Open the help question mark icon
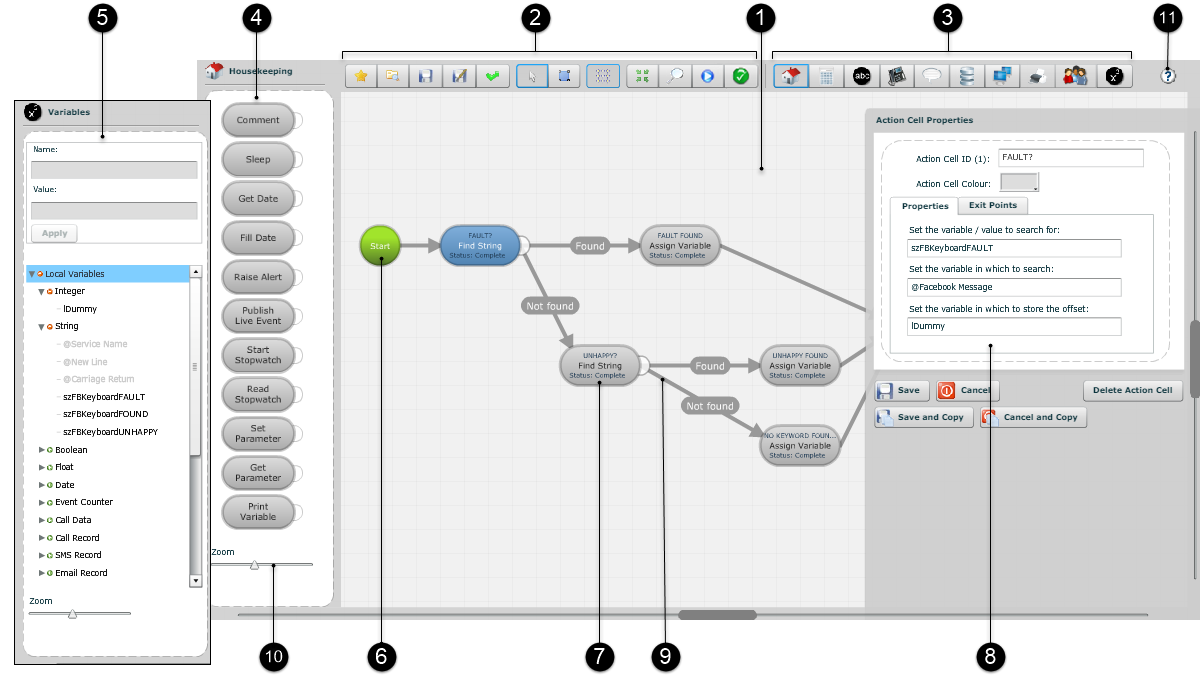1200x676 pixels. (x=1168, y=76)
